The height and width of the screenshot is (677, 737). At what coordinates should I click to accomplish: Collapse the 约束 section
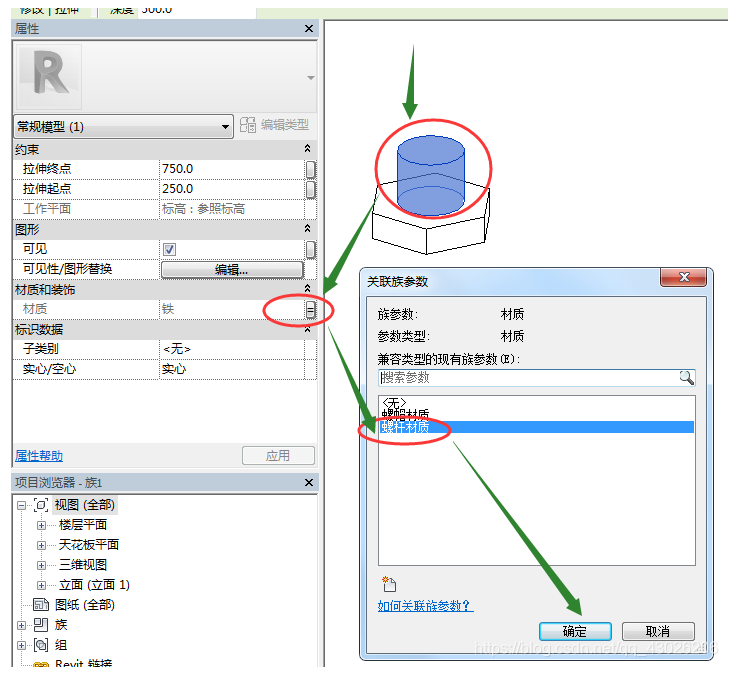pos(307,149)
